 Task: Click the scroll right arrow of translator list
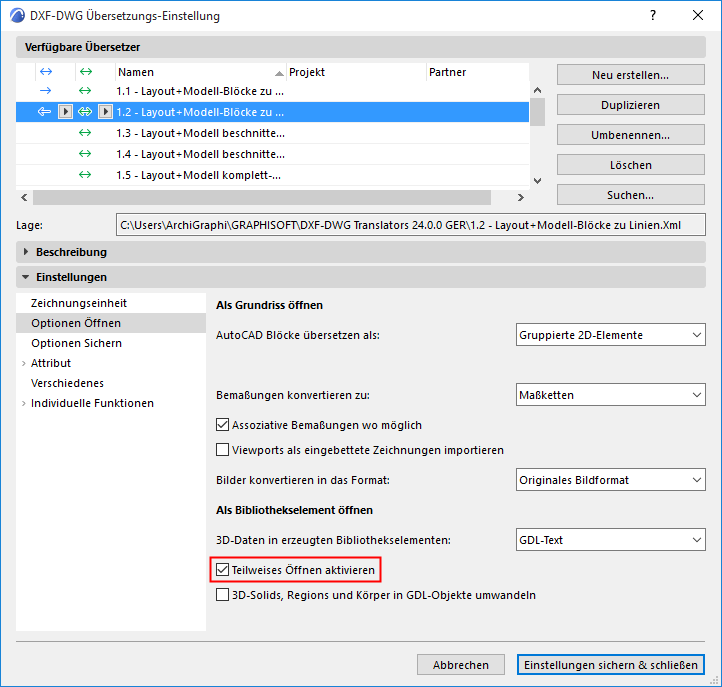[521, 198]
